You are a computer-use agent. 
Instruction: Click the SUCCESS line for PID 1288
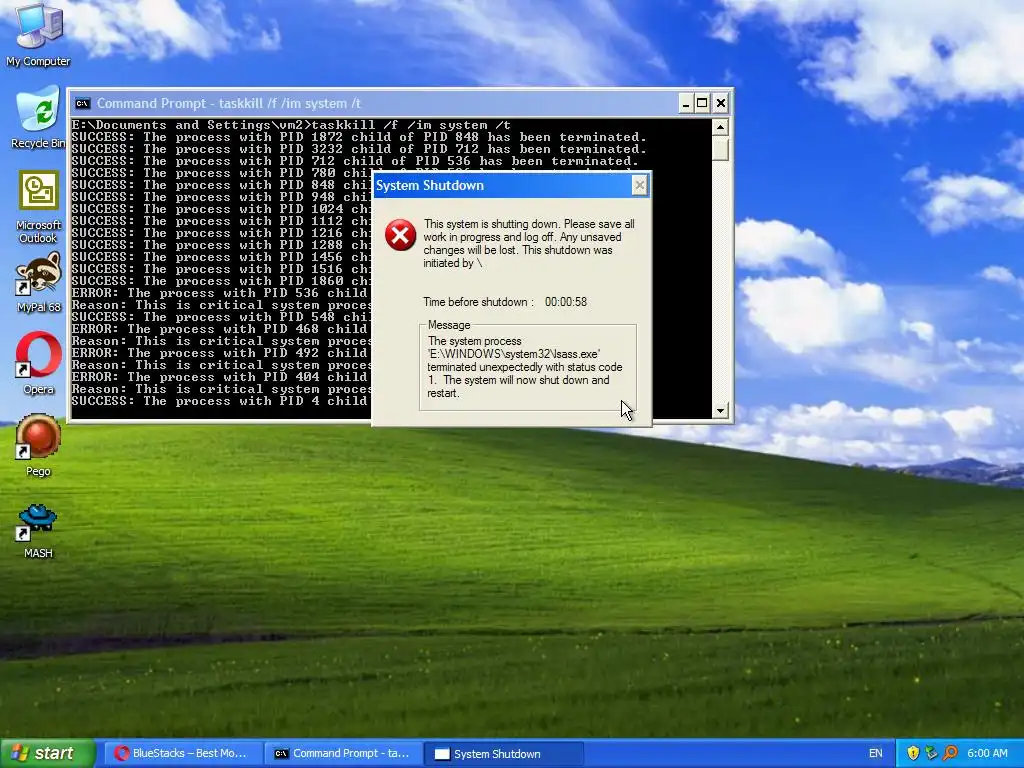point(221,245)
